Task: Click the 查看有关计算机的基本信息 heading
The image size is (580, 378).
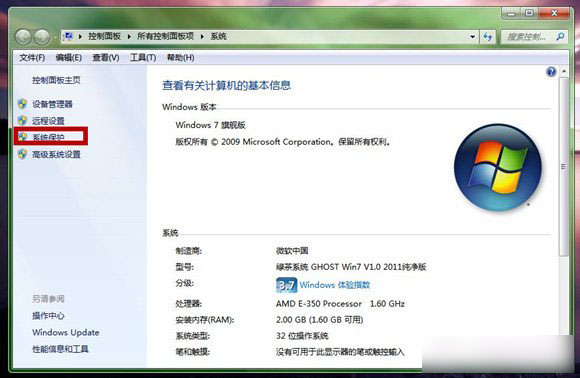Action: (x=226, y=85)
